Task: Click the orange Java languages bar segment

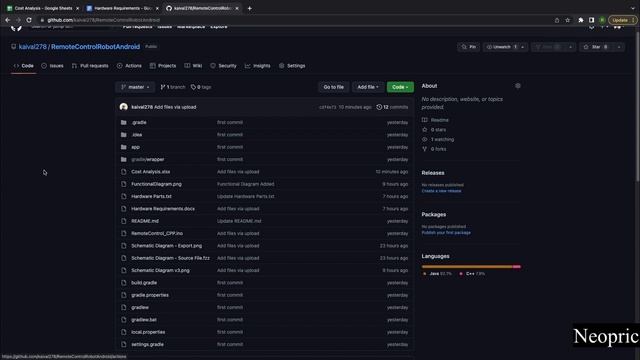Action: coord(467,267)
